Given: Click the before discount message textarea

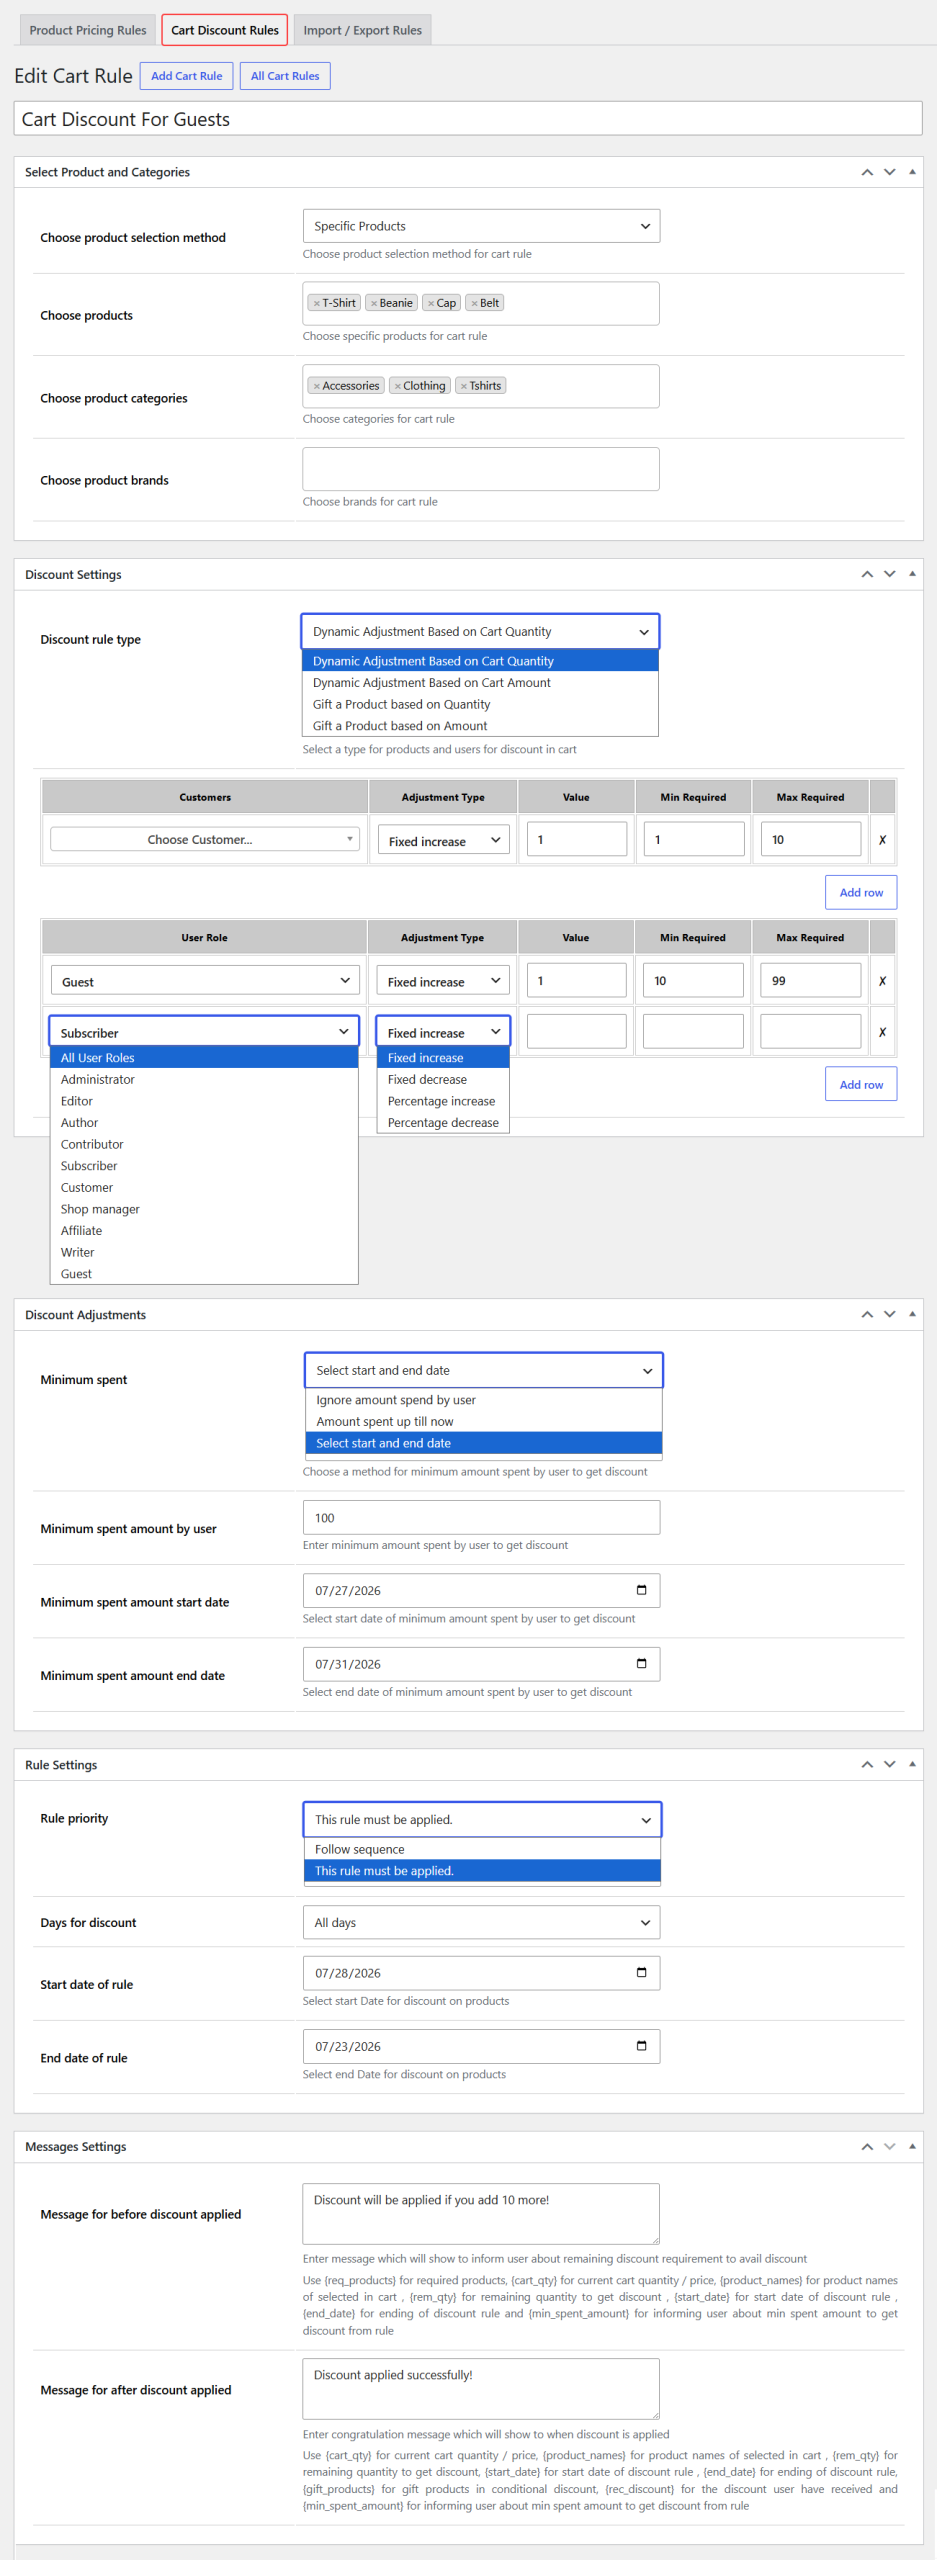Looking at the screenshot, I should point(481,2214).
